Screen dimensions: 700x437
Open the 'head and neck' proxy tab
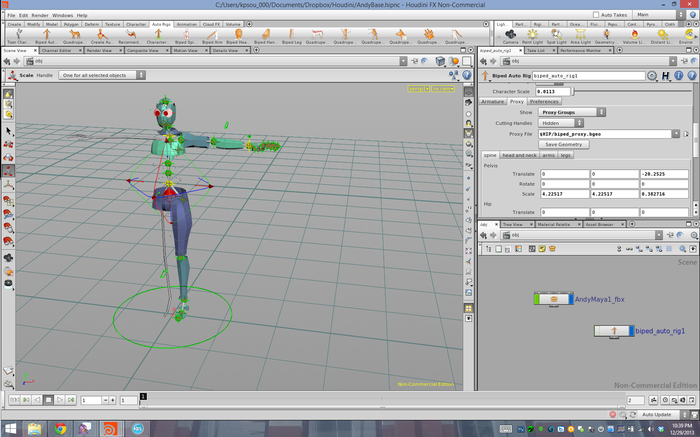[519, 155]
